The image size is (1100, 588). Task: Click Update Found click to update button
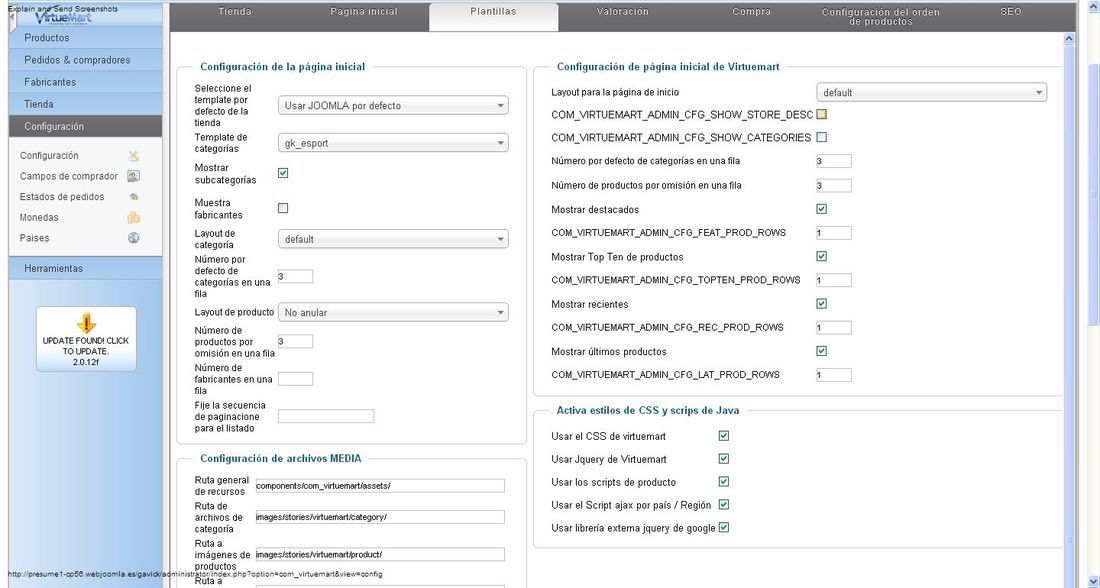(86, 340)
